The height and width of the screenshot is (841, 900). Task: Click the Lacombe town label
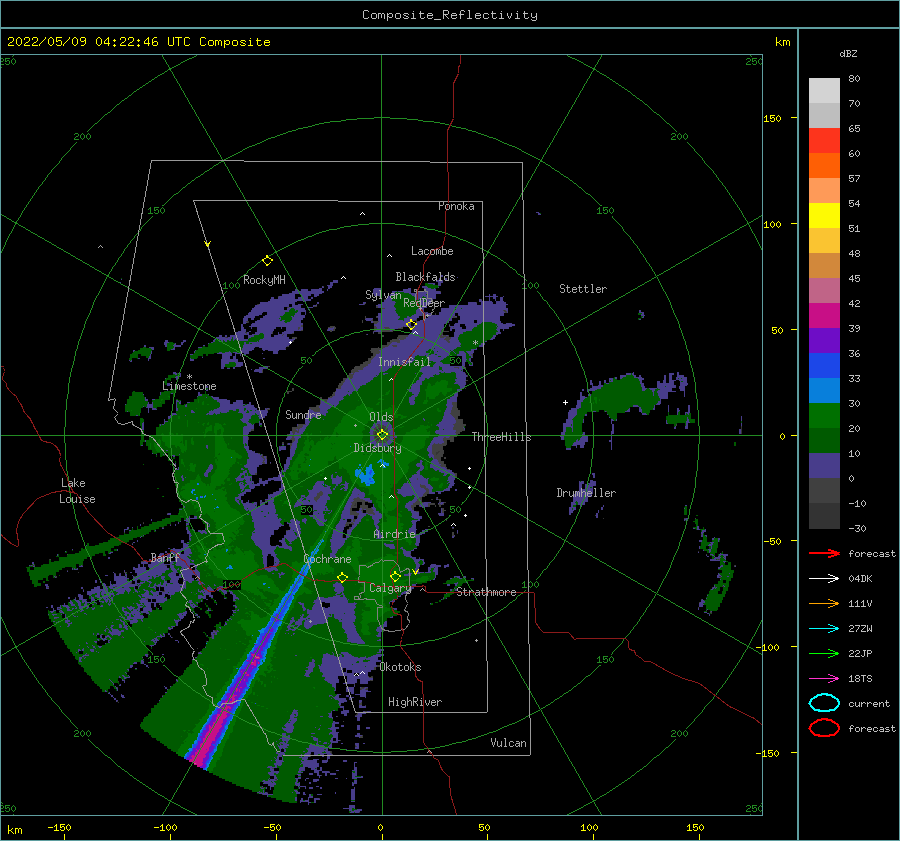pos(432,251)
